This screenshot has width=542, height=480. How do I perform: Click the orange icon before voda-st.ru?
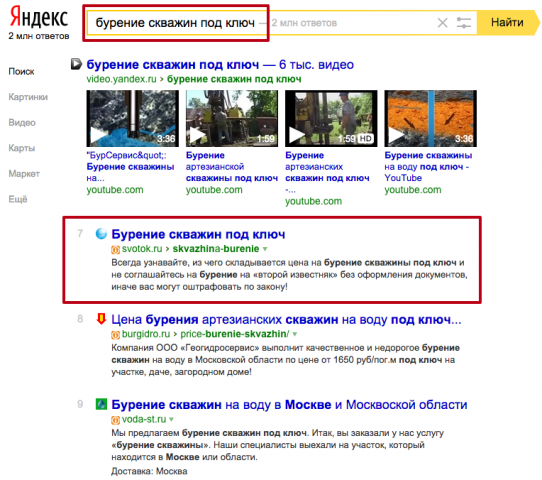tap(115, 420)
